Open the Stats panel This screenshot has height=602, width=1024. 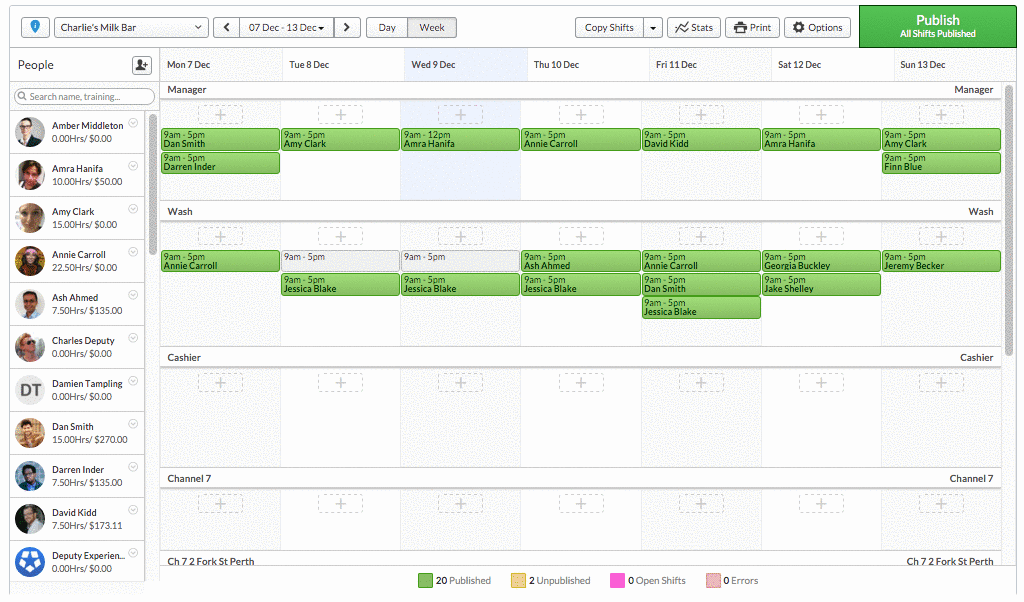pos(693,27)
